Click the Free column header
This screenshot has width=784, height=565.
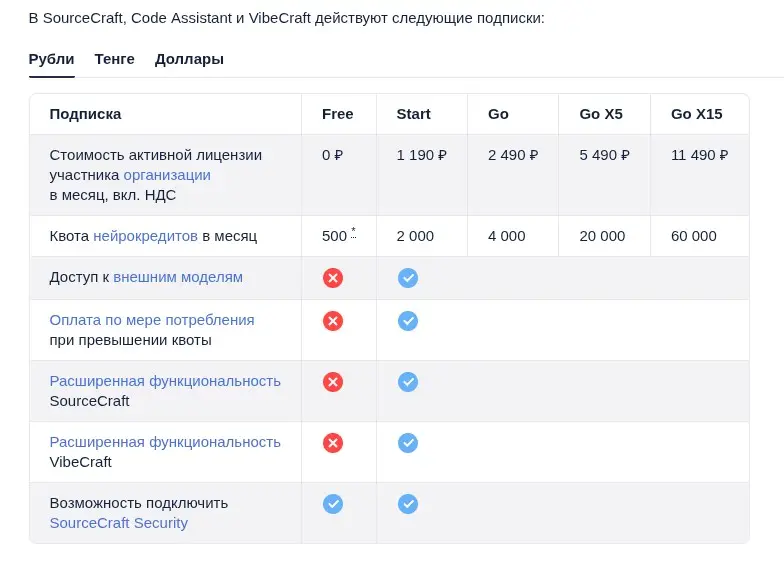pos(338,114)
